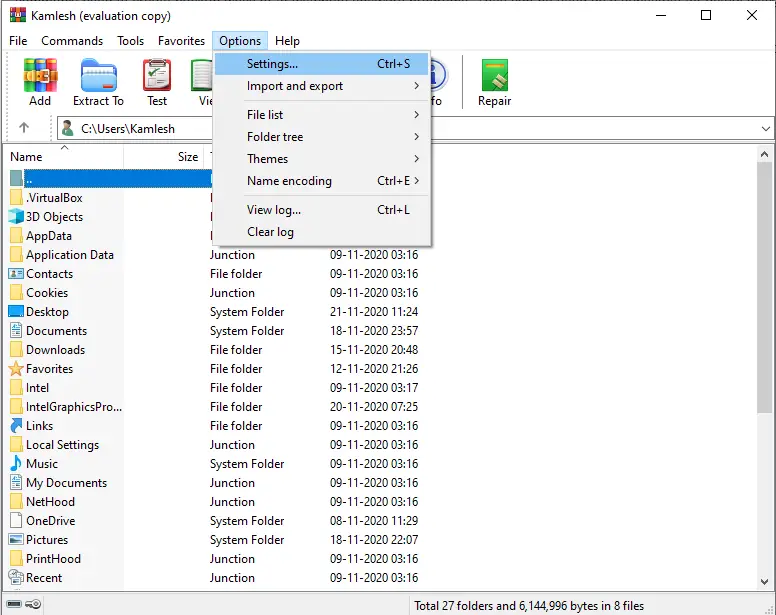
Task: Expand the File list submenu
Action: 322,115
